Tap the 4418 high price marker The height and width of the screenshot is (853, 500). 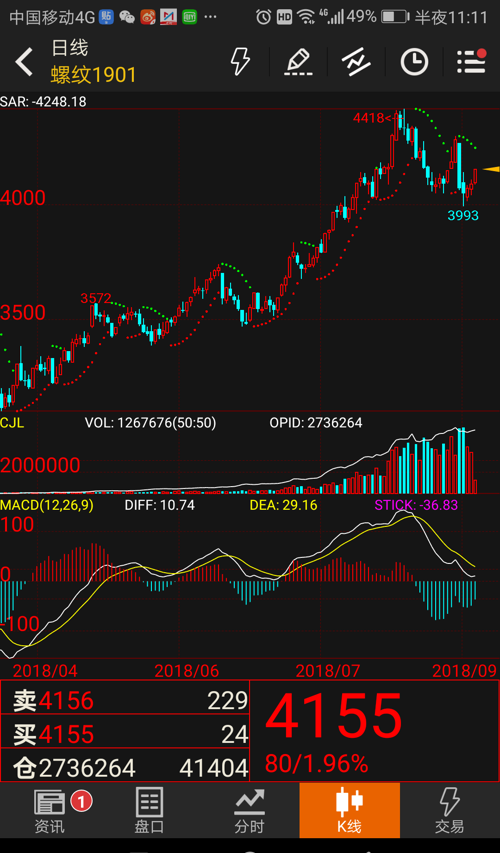372,118
